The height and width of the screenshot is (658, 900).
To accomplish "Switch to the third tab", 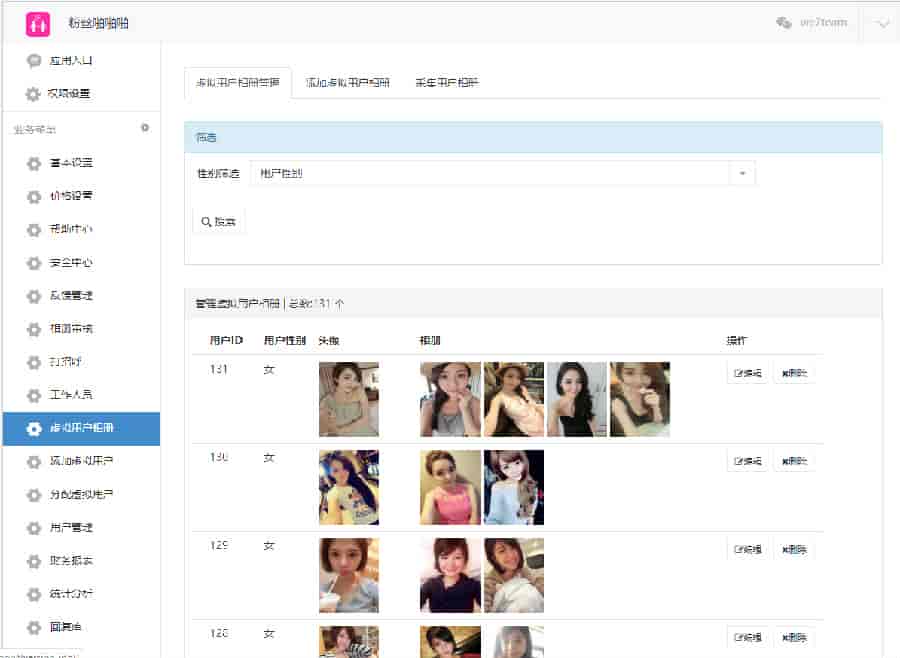I will (x=447, y=83).
